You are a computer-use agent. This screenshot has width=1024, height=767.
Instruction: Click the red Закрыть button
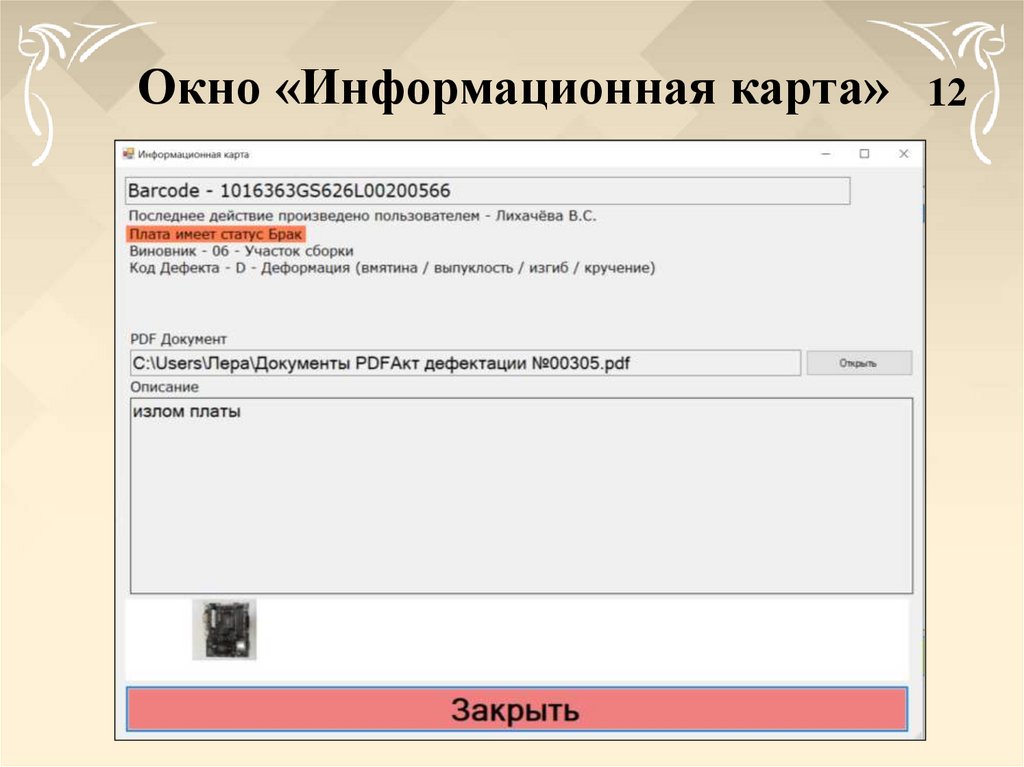(517, 709)
